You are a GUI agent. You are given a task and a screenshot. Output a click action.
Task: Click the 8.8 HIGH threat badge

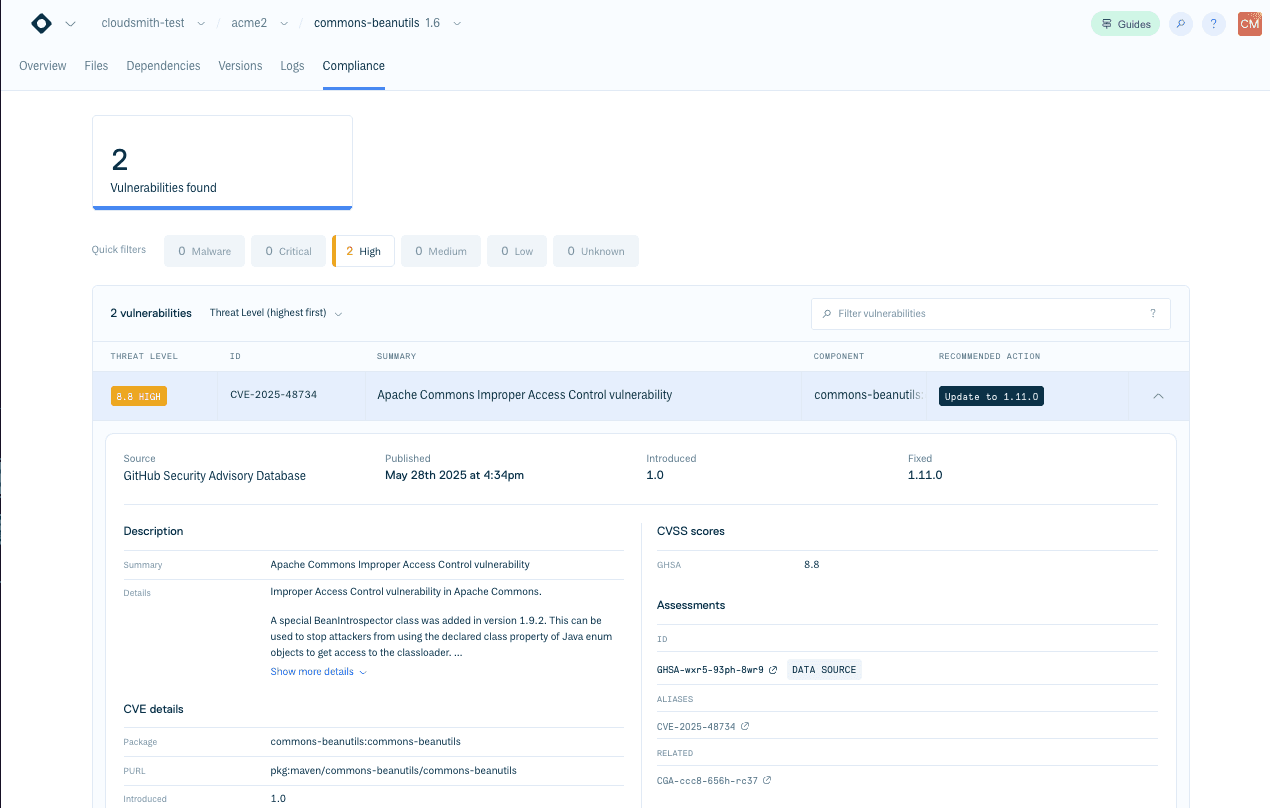click(x=139, y=396)
